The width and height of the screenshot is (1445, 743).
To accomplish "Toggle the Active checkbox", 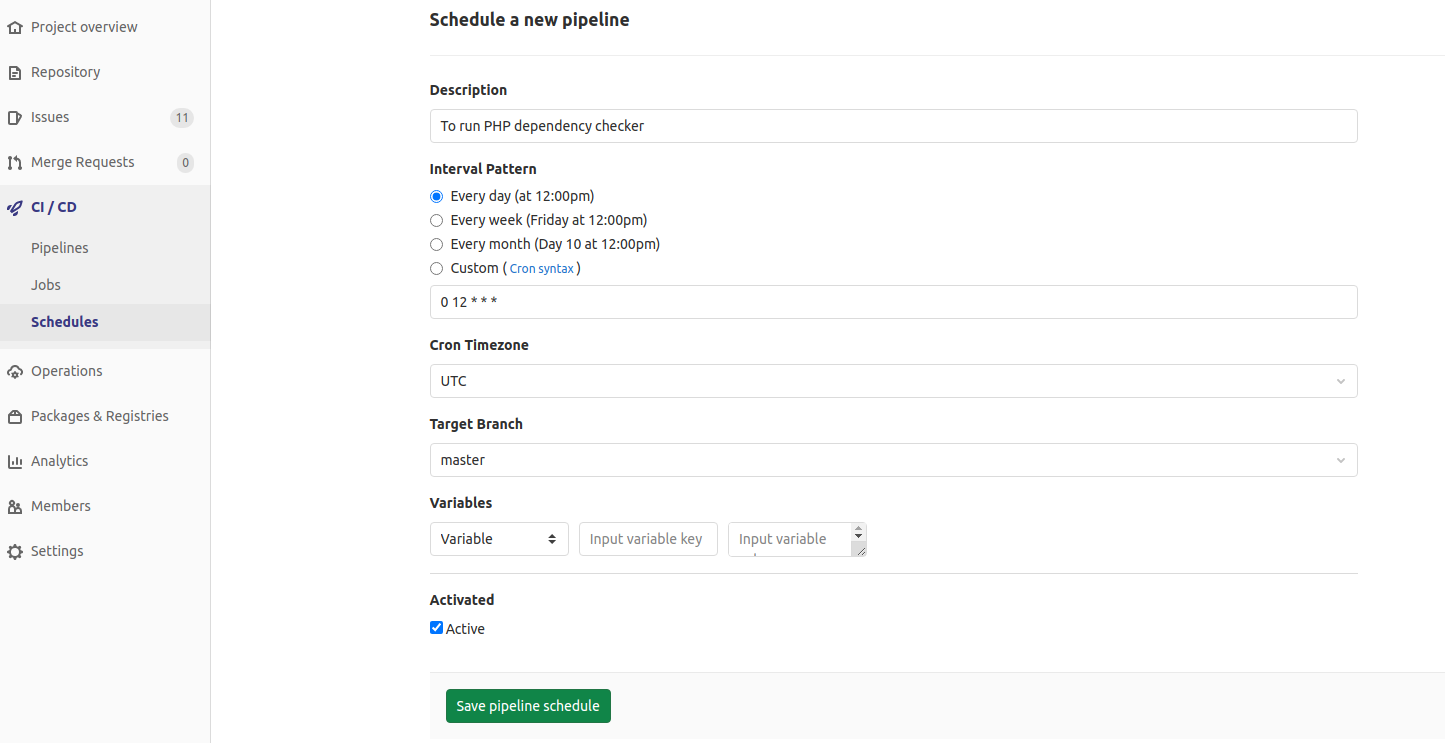I will pyautogui.click(x=436, y=628).
